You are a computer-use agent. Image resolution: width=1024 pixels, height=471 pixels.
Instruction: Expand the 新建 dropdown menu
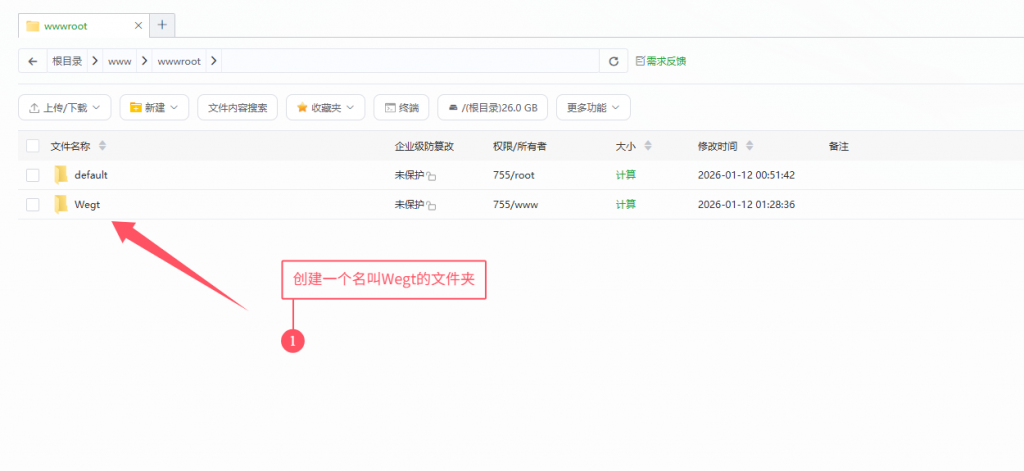[153, 107]
